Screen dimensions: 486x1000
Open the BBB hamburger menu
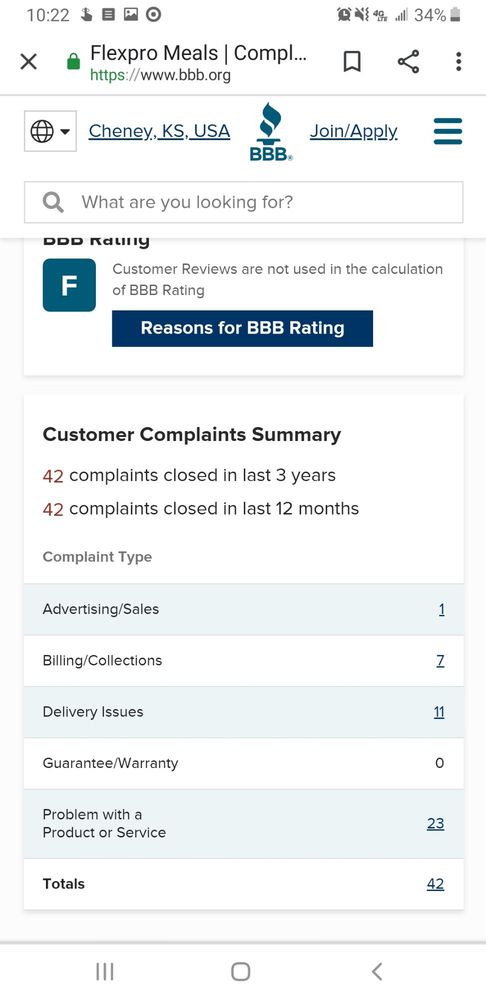448,131
